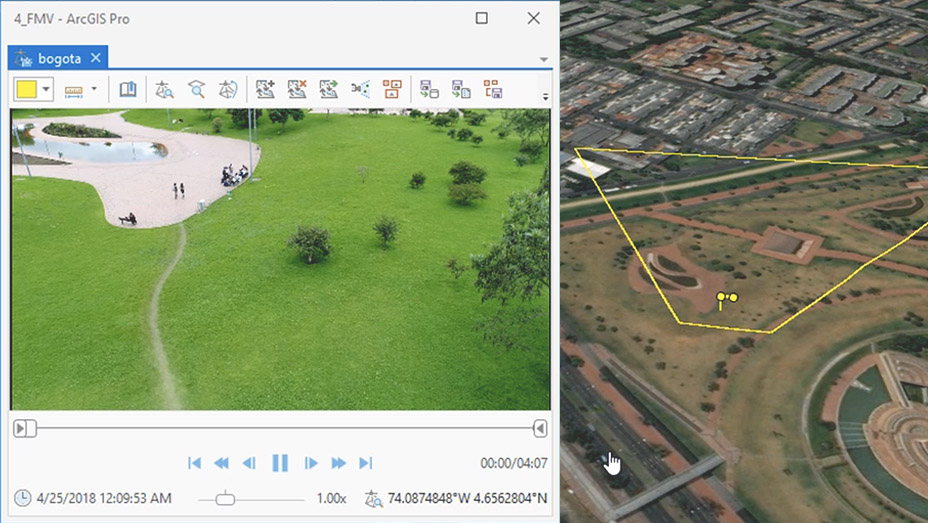The width and height of the screenshot is (928, 523).
Task: Click the orange stacked frames icon
Action: (392, 89)
